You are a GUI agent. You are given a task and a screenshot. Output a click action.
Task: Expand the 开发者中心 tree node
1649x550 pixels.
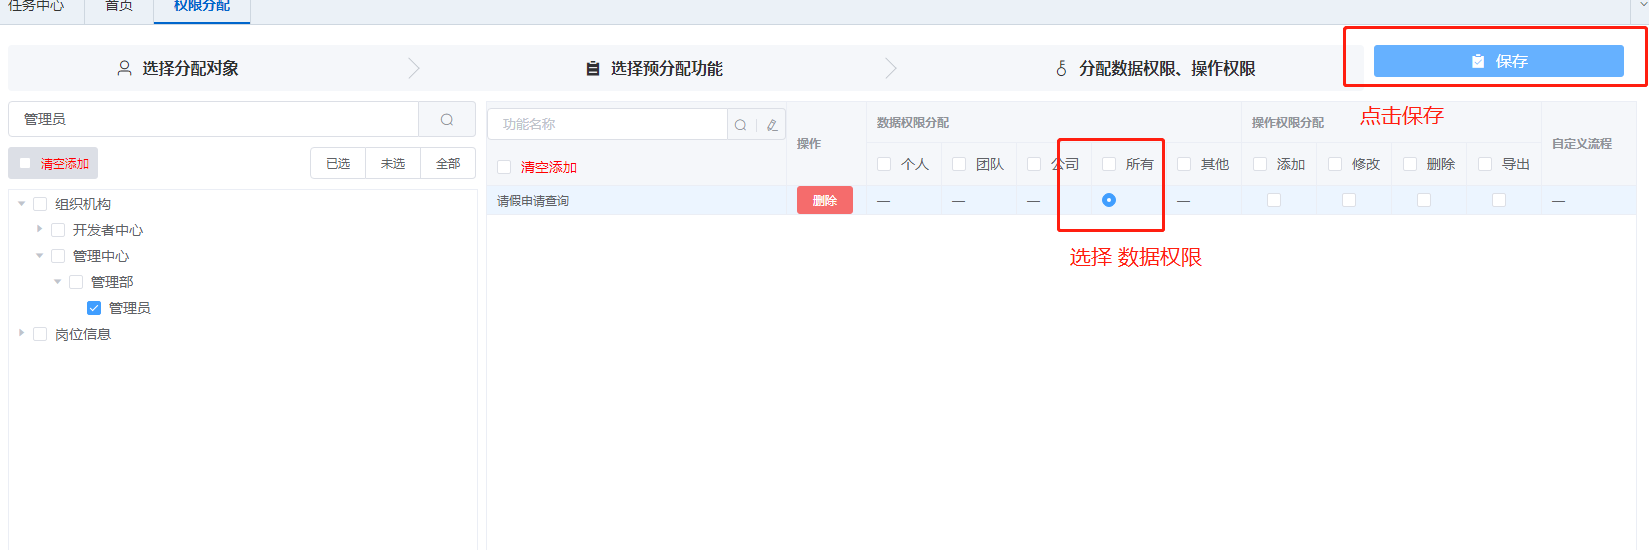[40, 230]
